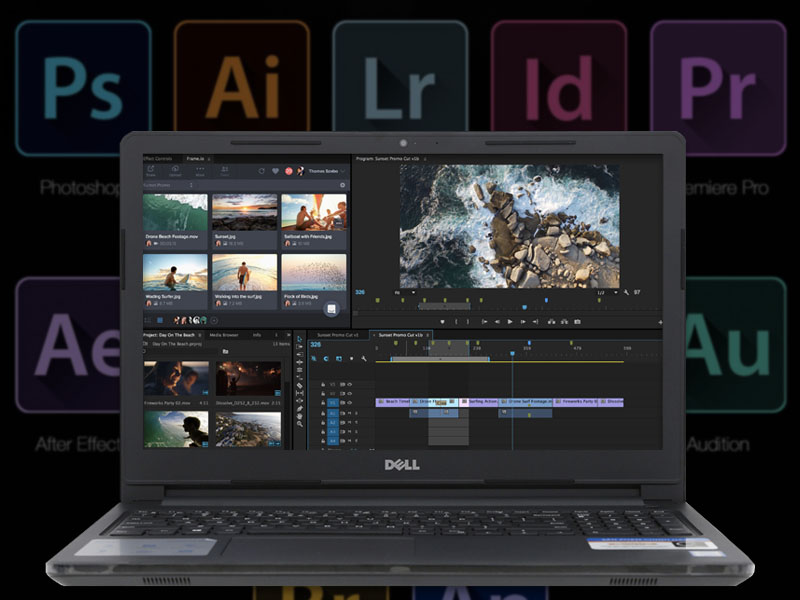
Task: Click the Step Back one frame button
Action: point(497,322)
